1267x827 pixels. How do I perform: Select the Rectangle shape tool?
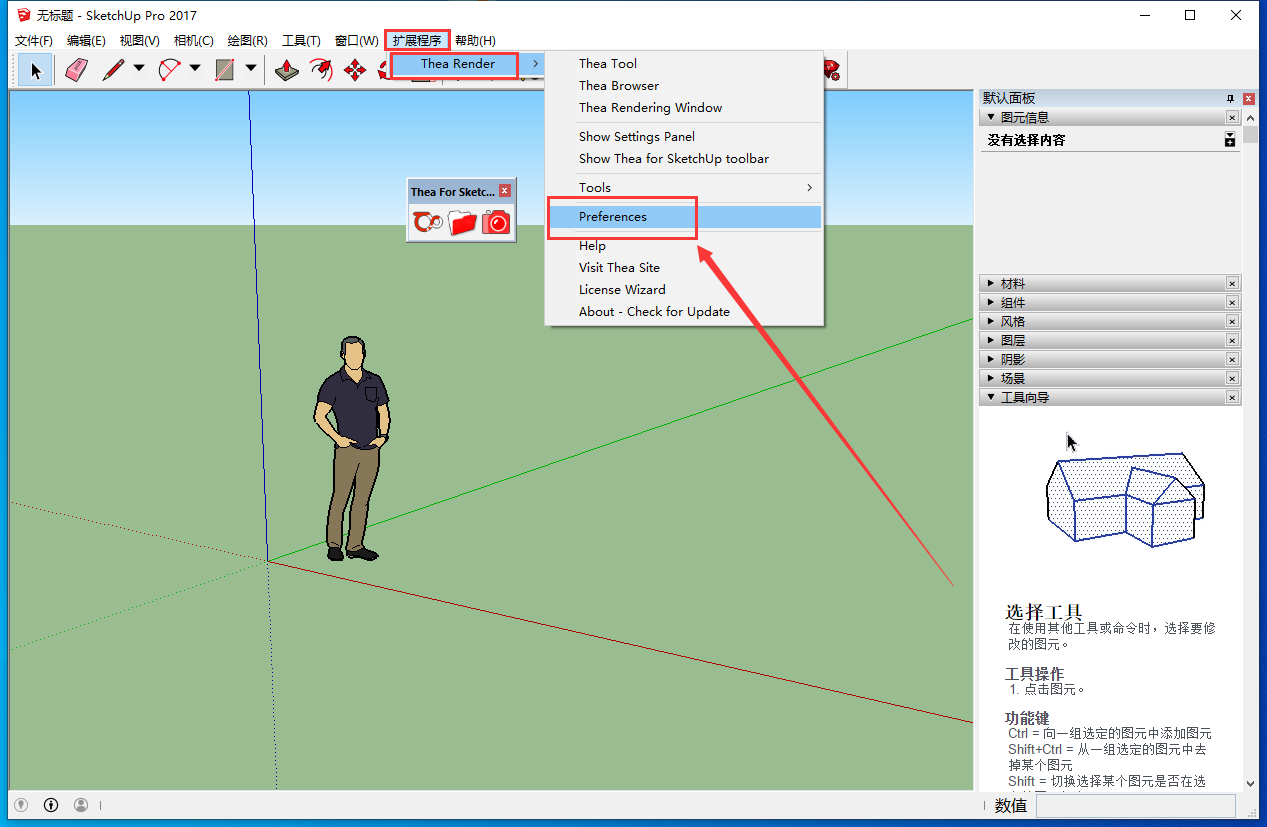(x=225, y=70)
